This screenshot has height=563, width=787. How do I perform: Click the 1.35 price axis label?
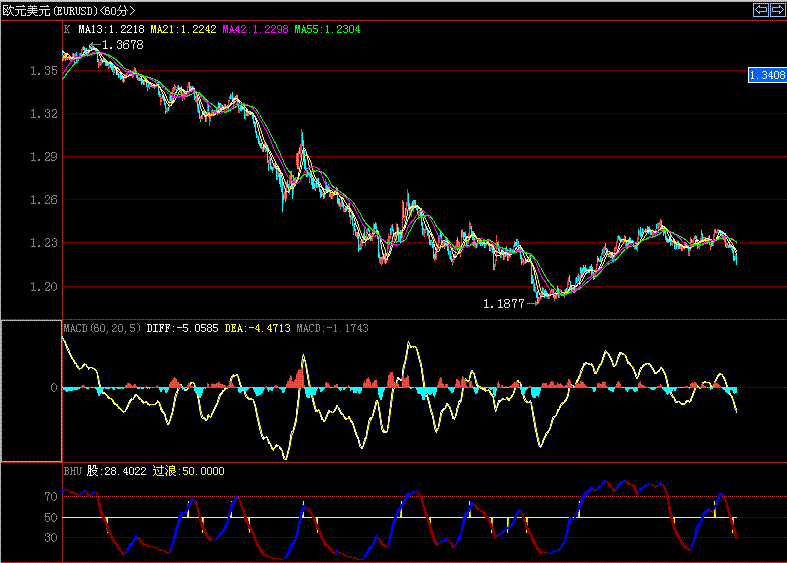(44, 71)
